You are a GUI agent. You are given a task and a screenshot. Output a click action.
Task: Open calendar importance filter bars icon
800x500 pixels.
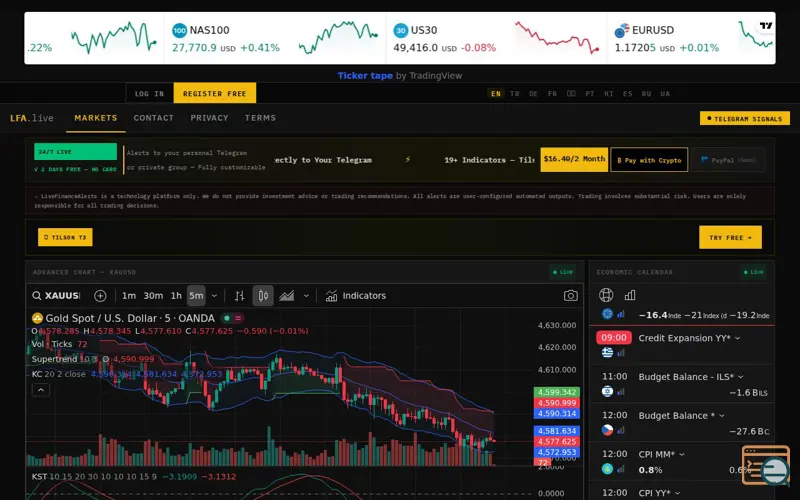[630, 295]
